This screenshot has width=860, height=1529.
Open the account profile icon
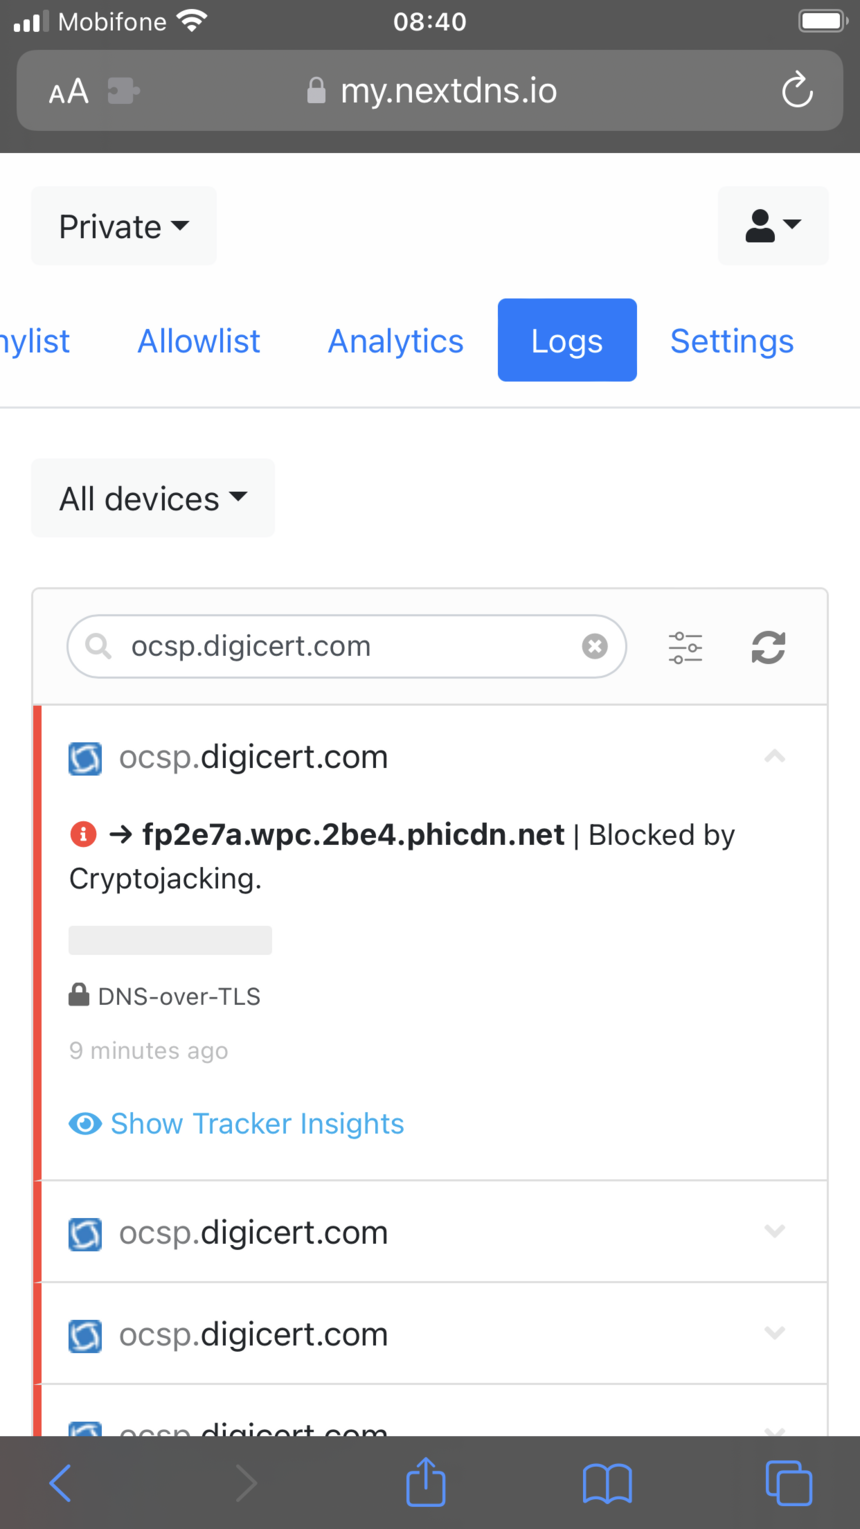coord(773,225)
